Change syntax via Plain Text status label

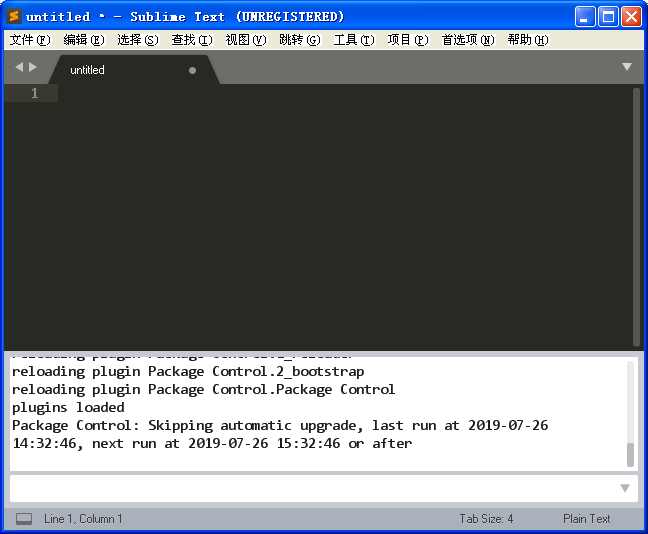tap(586, 519)
